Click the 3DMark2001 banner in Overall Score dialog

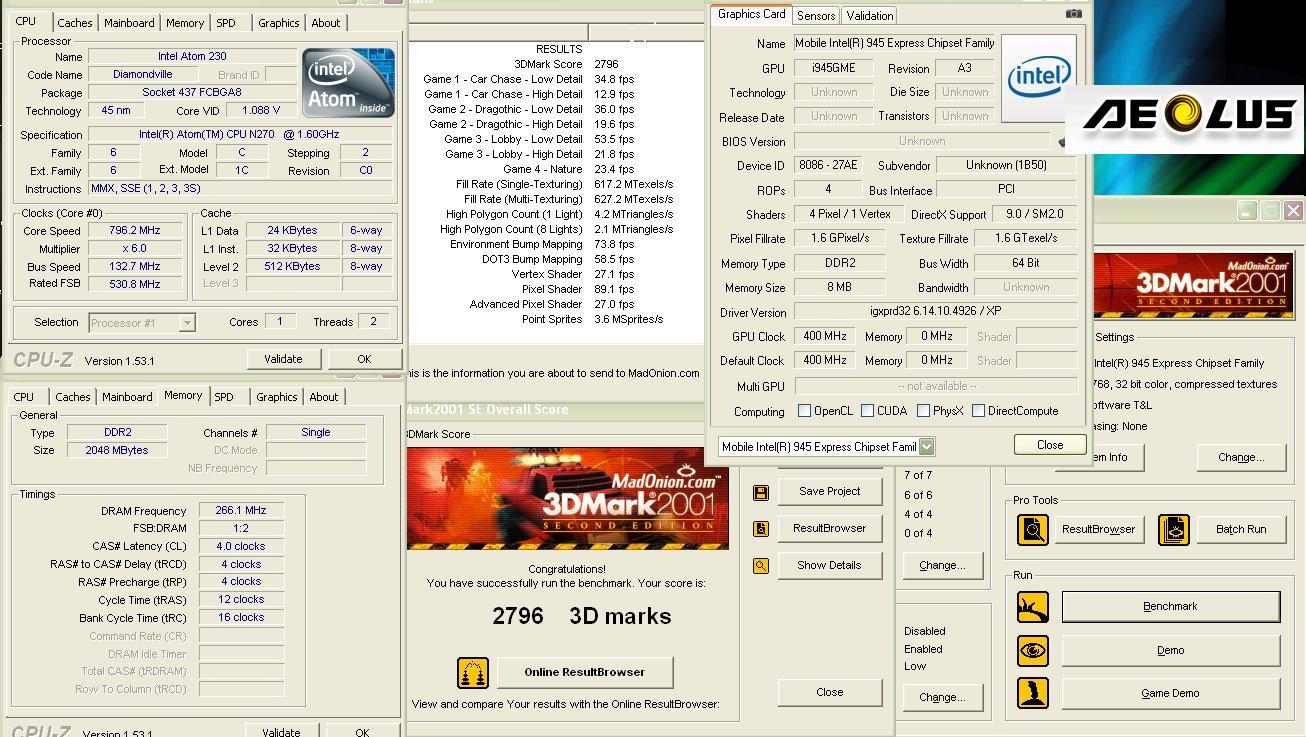(x=567, y=497)
